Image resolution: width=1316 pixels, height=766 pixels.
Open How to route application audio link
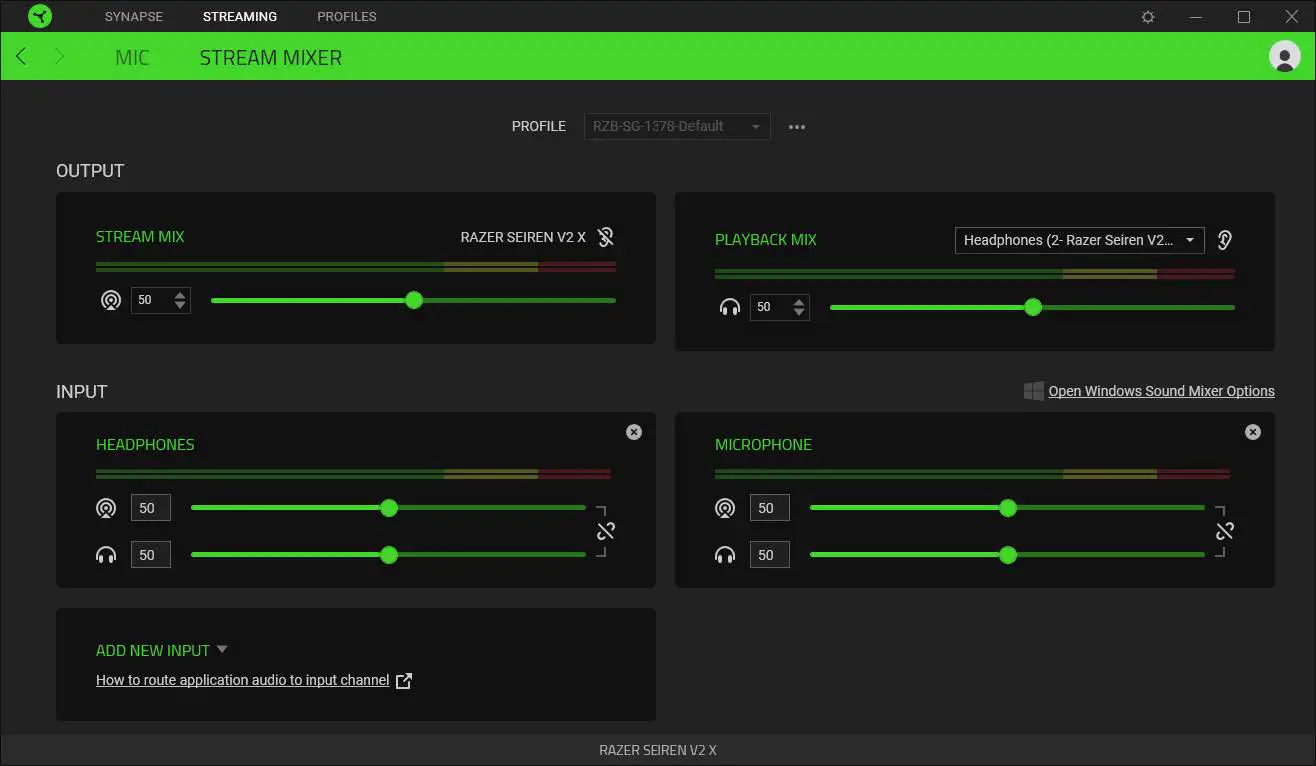tap(243, 680)
